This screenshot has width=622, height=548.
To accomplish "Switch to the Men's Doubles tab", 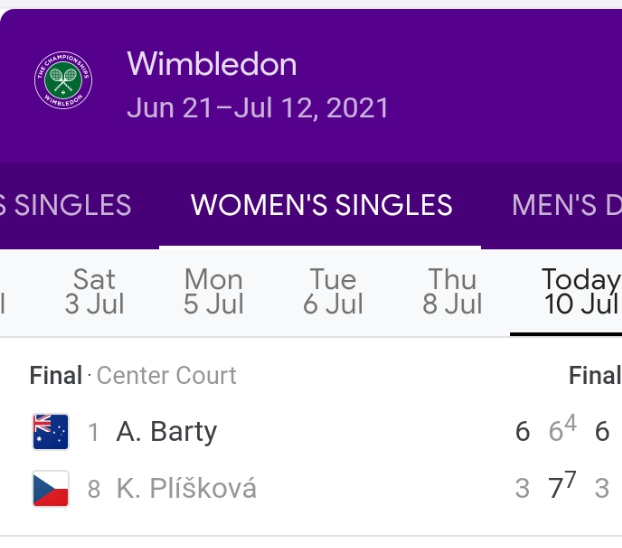I will pyautogui.click(x=565, y=205).
